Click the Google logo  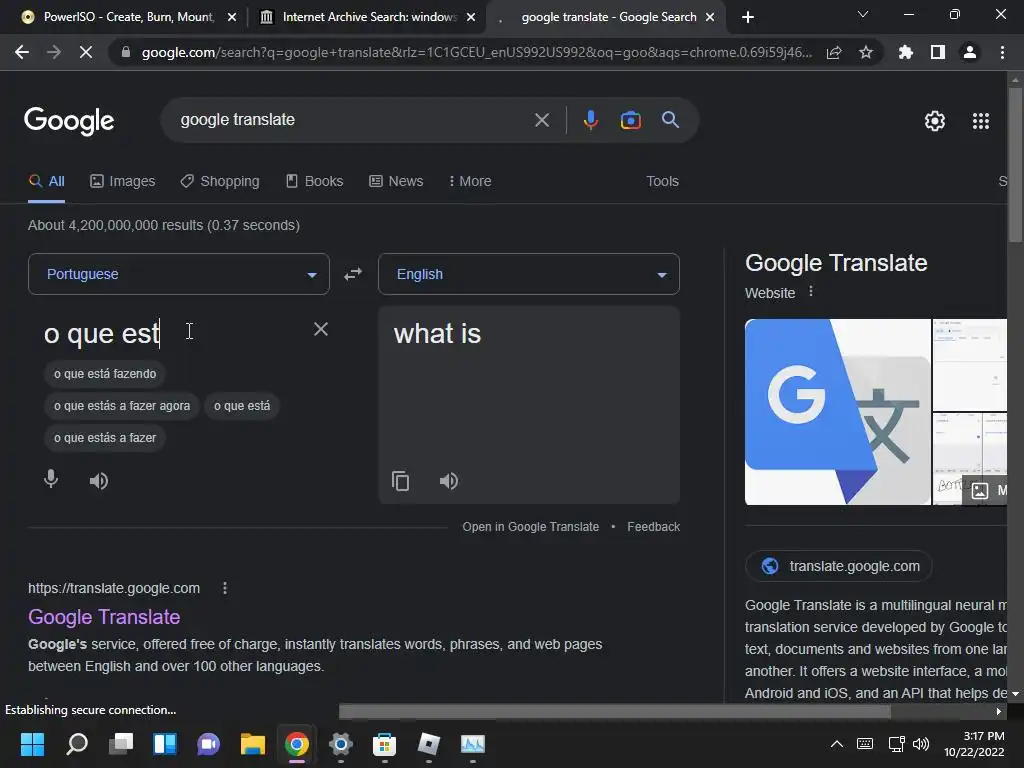click(69, 121)
